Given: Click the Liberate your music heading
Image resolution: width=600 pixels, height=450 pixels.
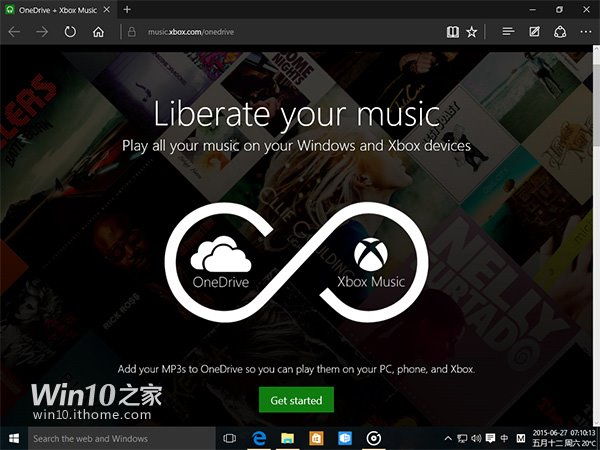Looking at the screenshot, I should click(297, 114).
